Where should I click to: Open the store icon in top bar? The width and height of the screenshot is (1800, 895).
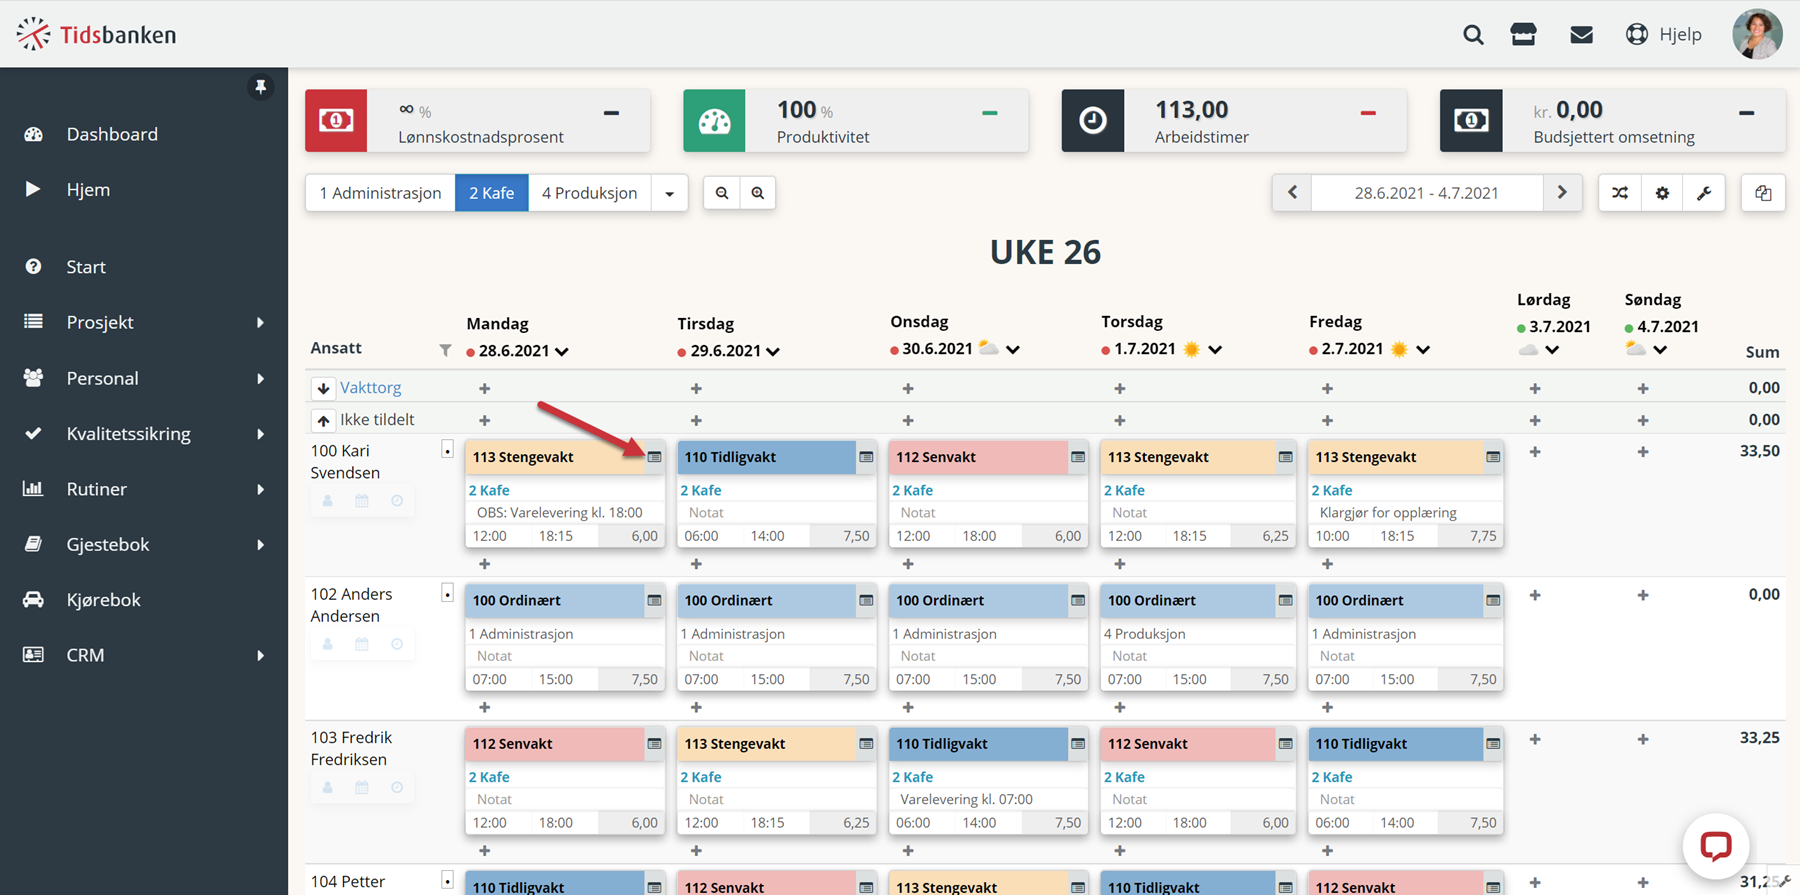[1523, 35]
